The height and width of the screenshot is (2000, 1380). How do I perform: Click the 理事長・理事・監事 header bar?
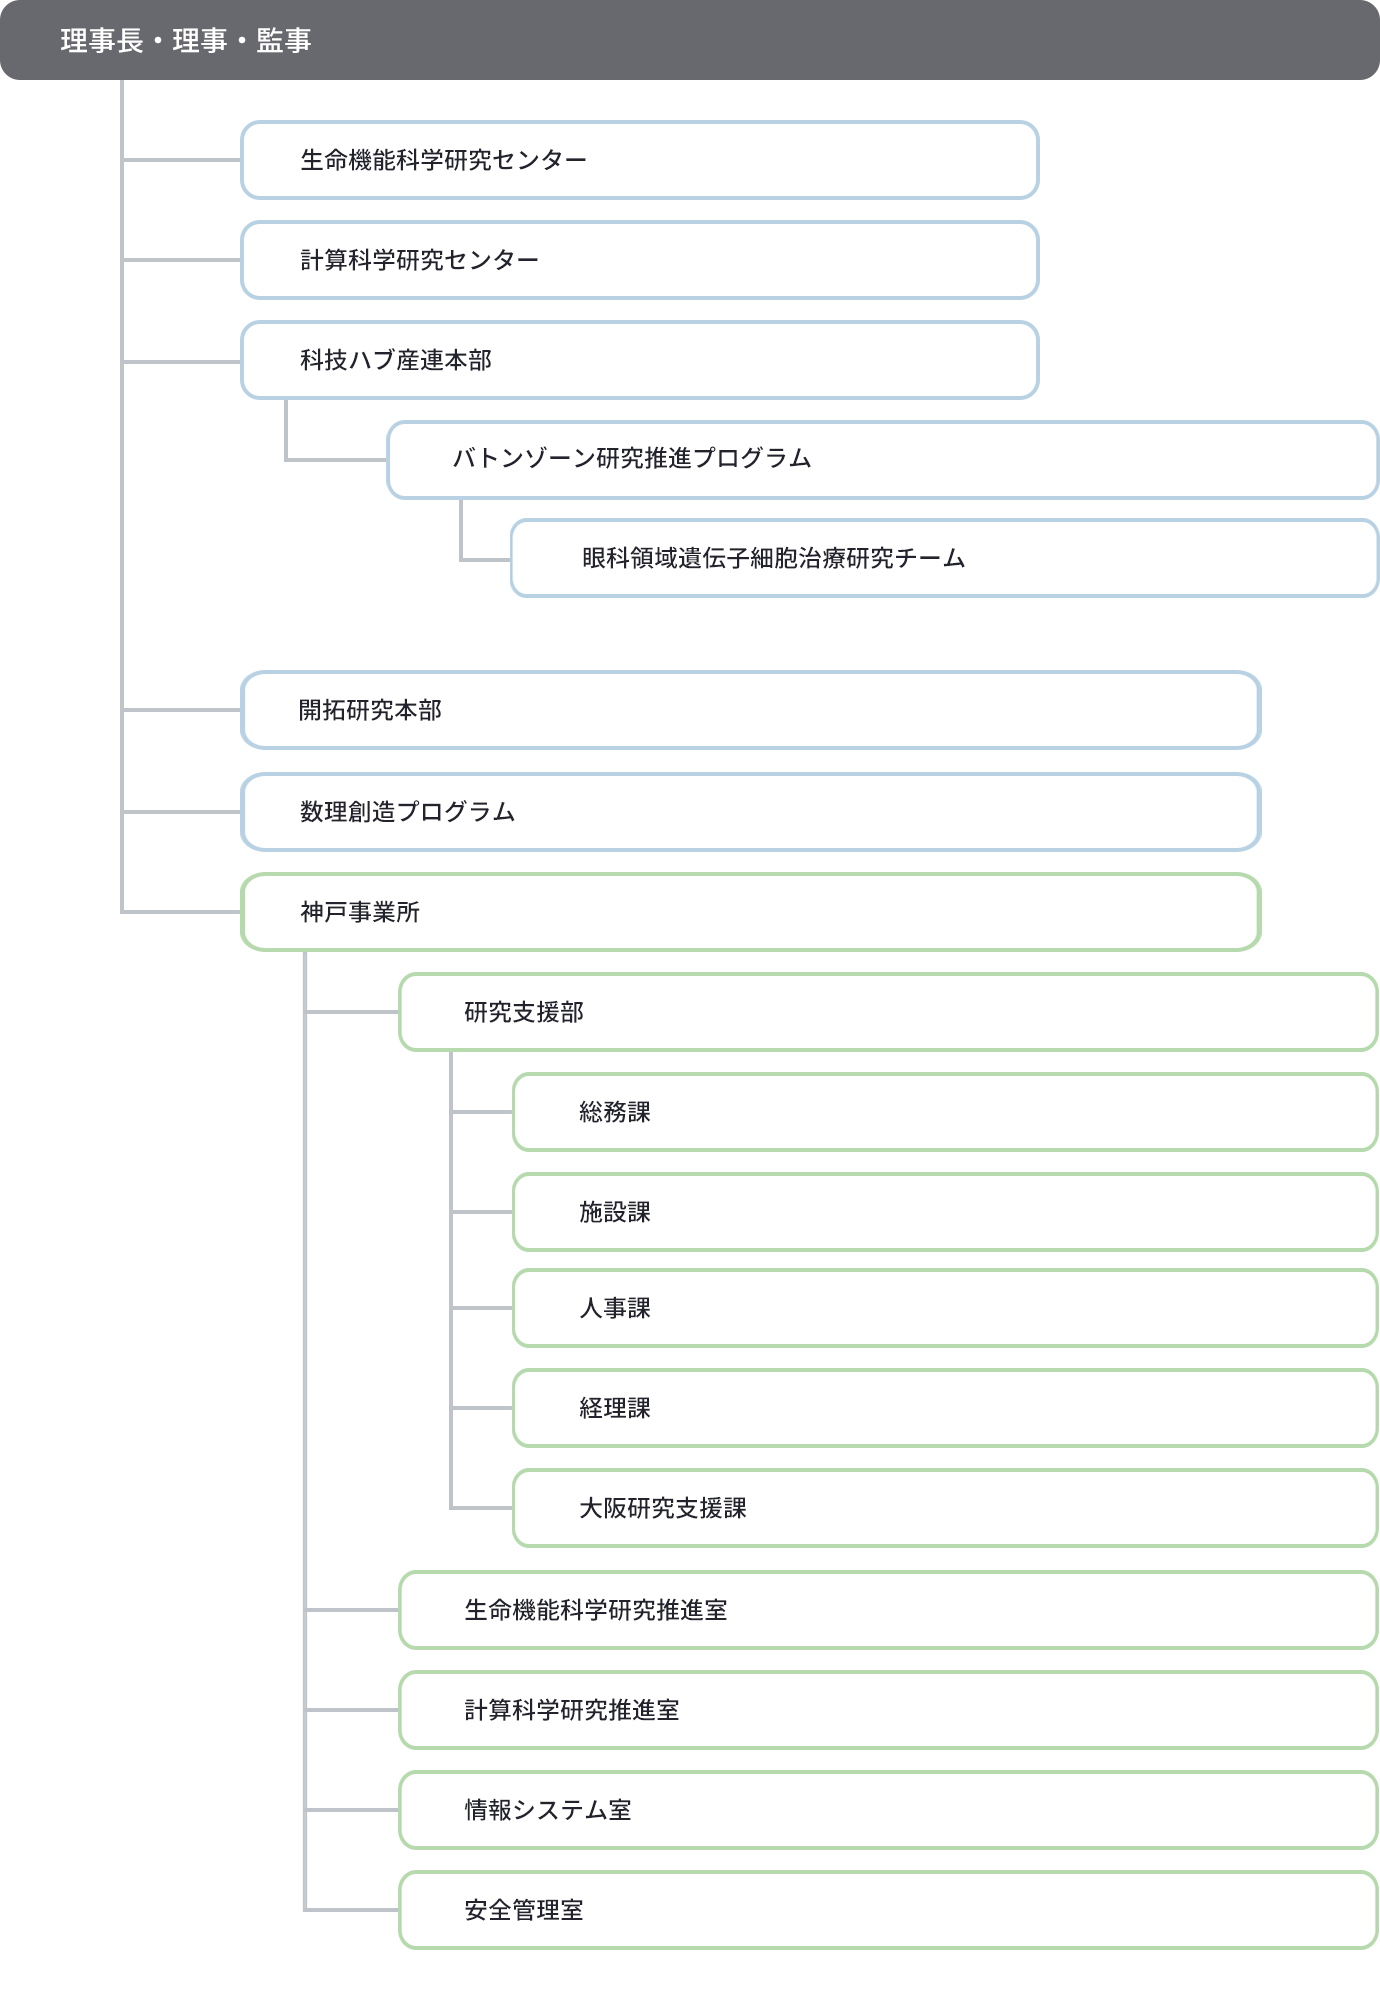pyautogui.click(x=690, y=40)
